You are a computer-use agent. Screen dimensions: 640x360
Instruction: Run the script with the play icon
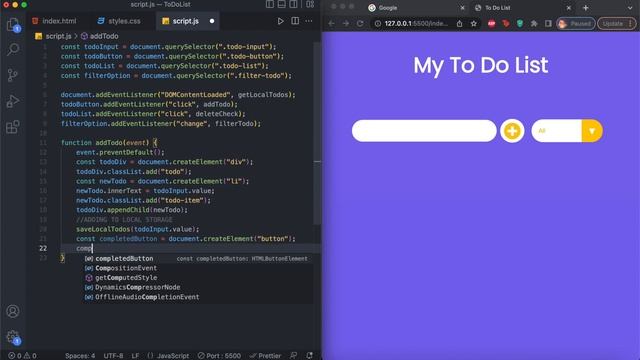(280, 21)
